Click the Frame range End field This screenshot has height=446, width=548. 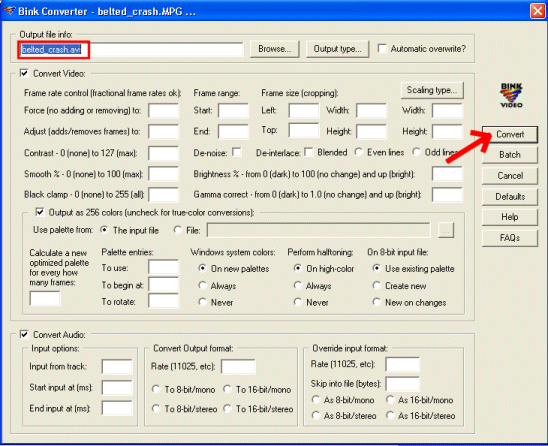click(x=233, y=132)
